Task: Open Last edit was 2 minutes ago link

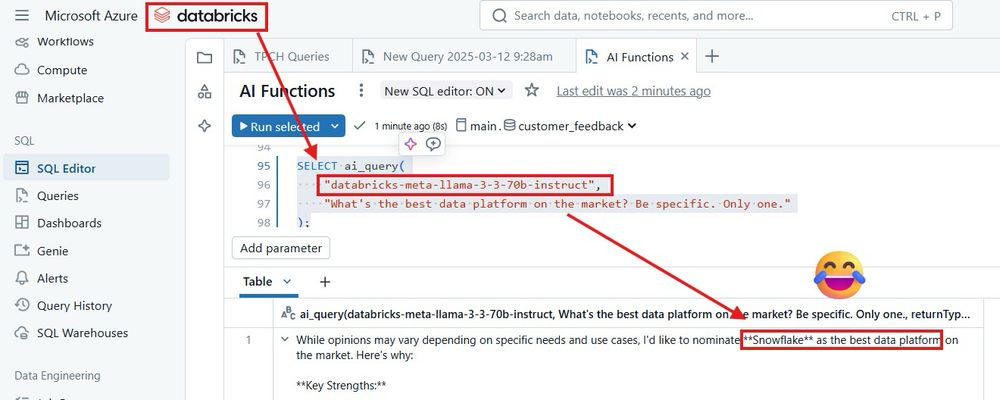Action: pos(633,91)
